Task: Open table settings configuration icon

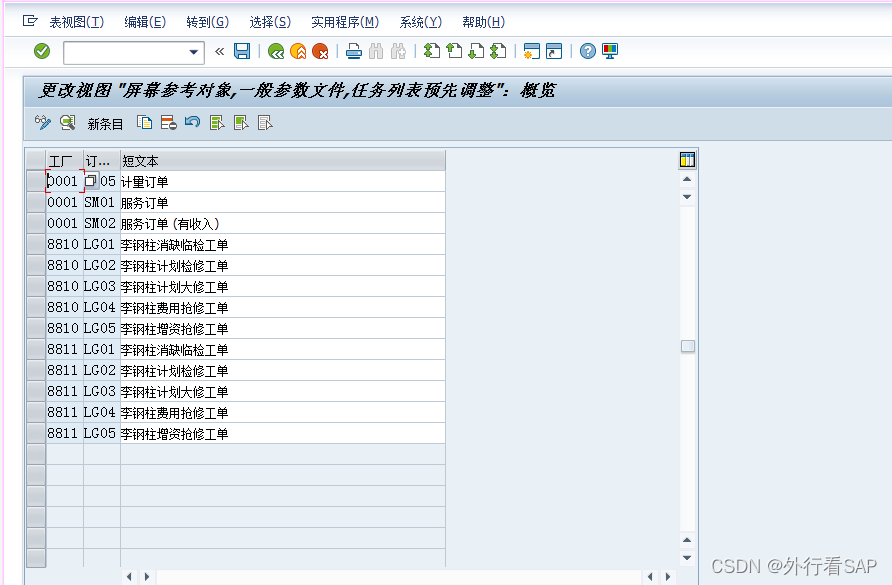Action: [687, 160]
